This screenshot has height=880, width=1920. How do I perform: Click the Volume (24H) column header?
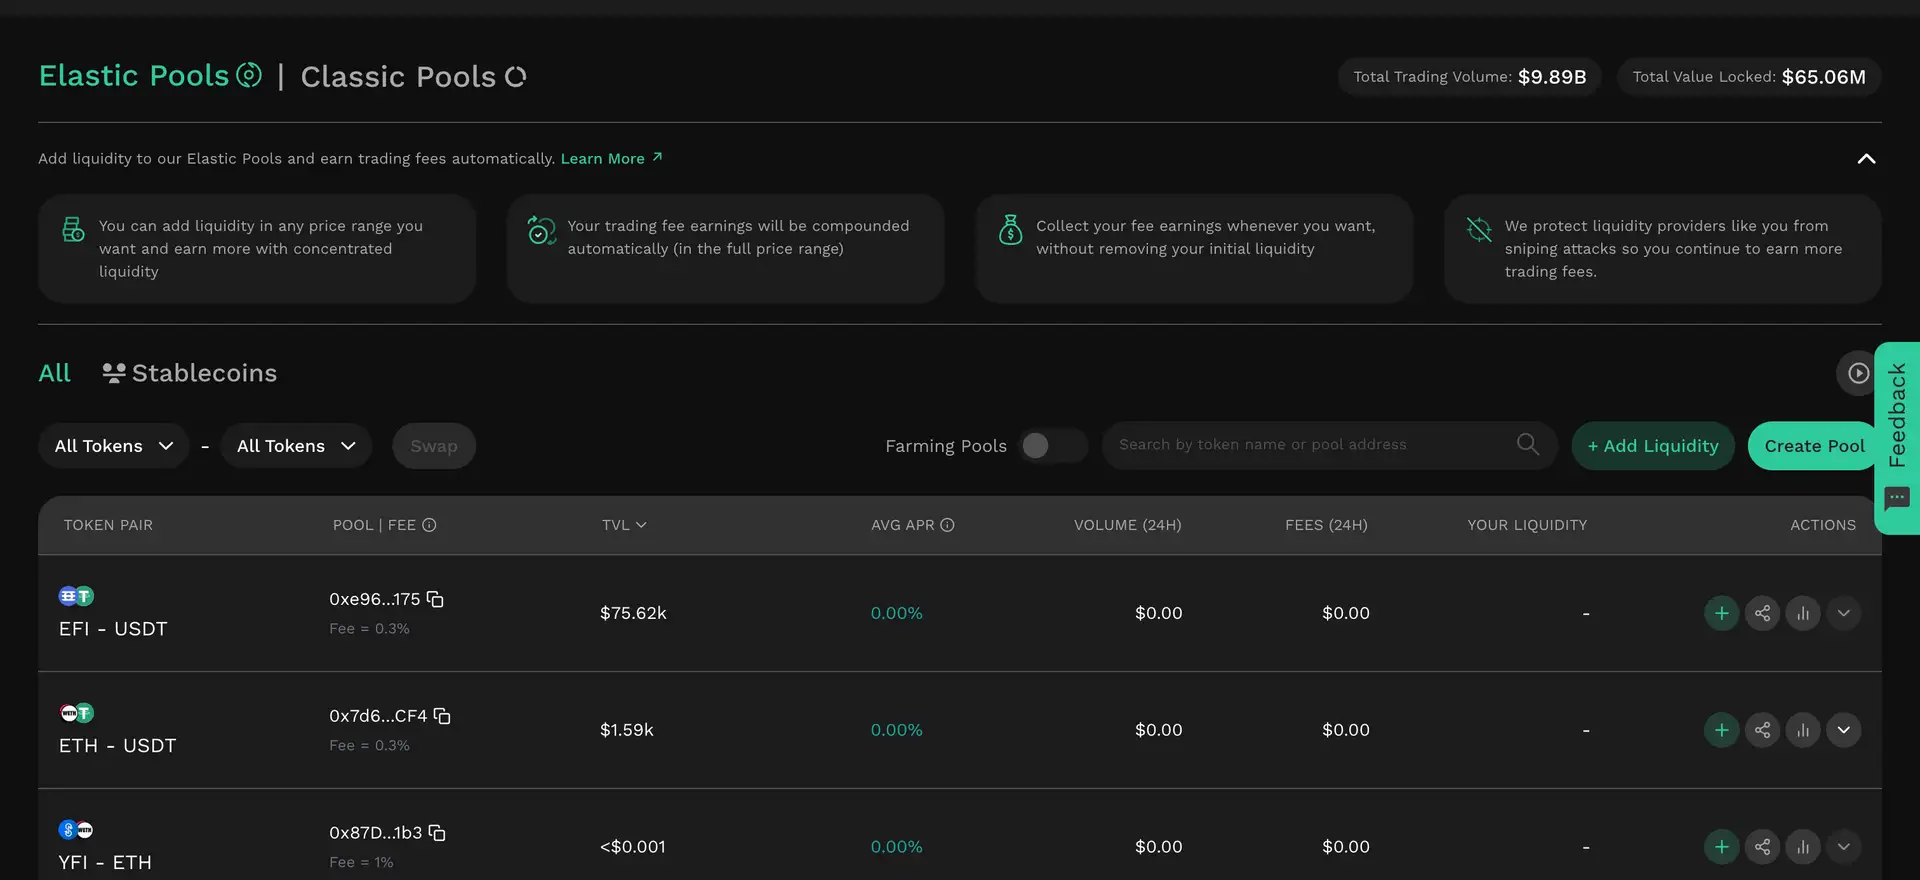tap(1127, 525)
